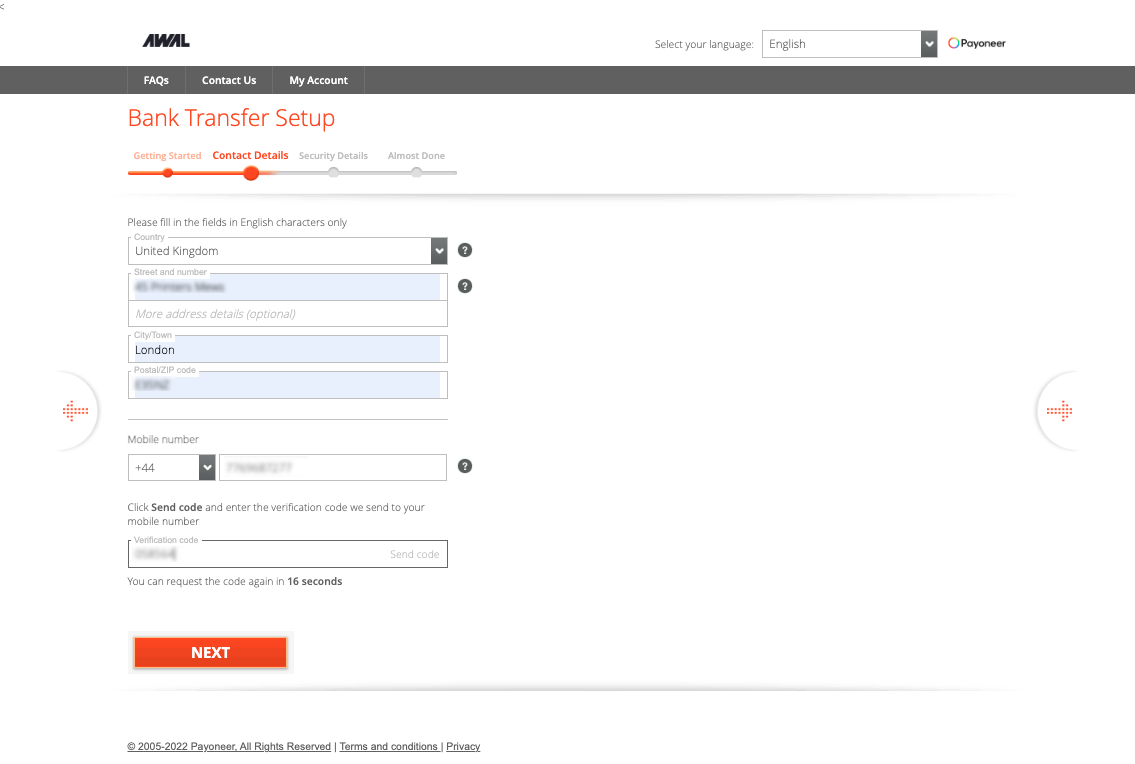1135x764 pixels.
Task: Open the FAQs menu item
Action: [156, 80]
